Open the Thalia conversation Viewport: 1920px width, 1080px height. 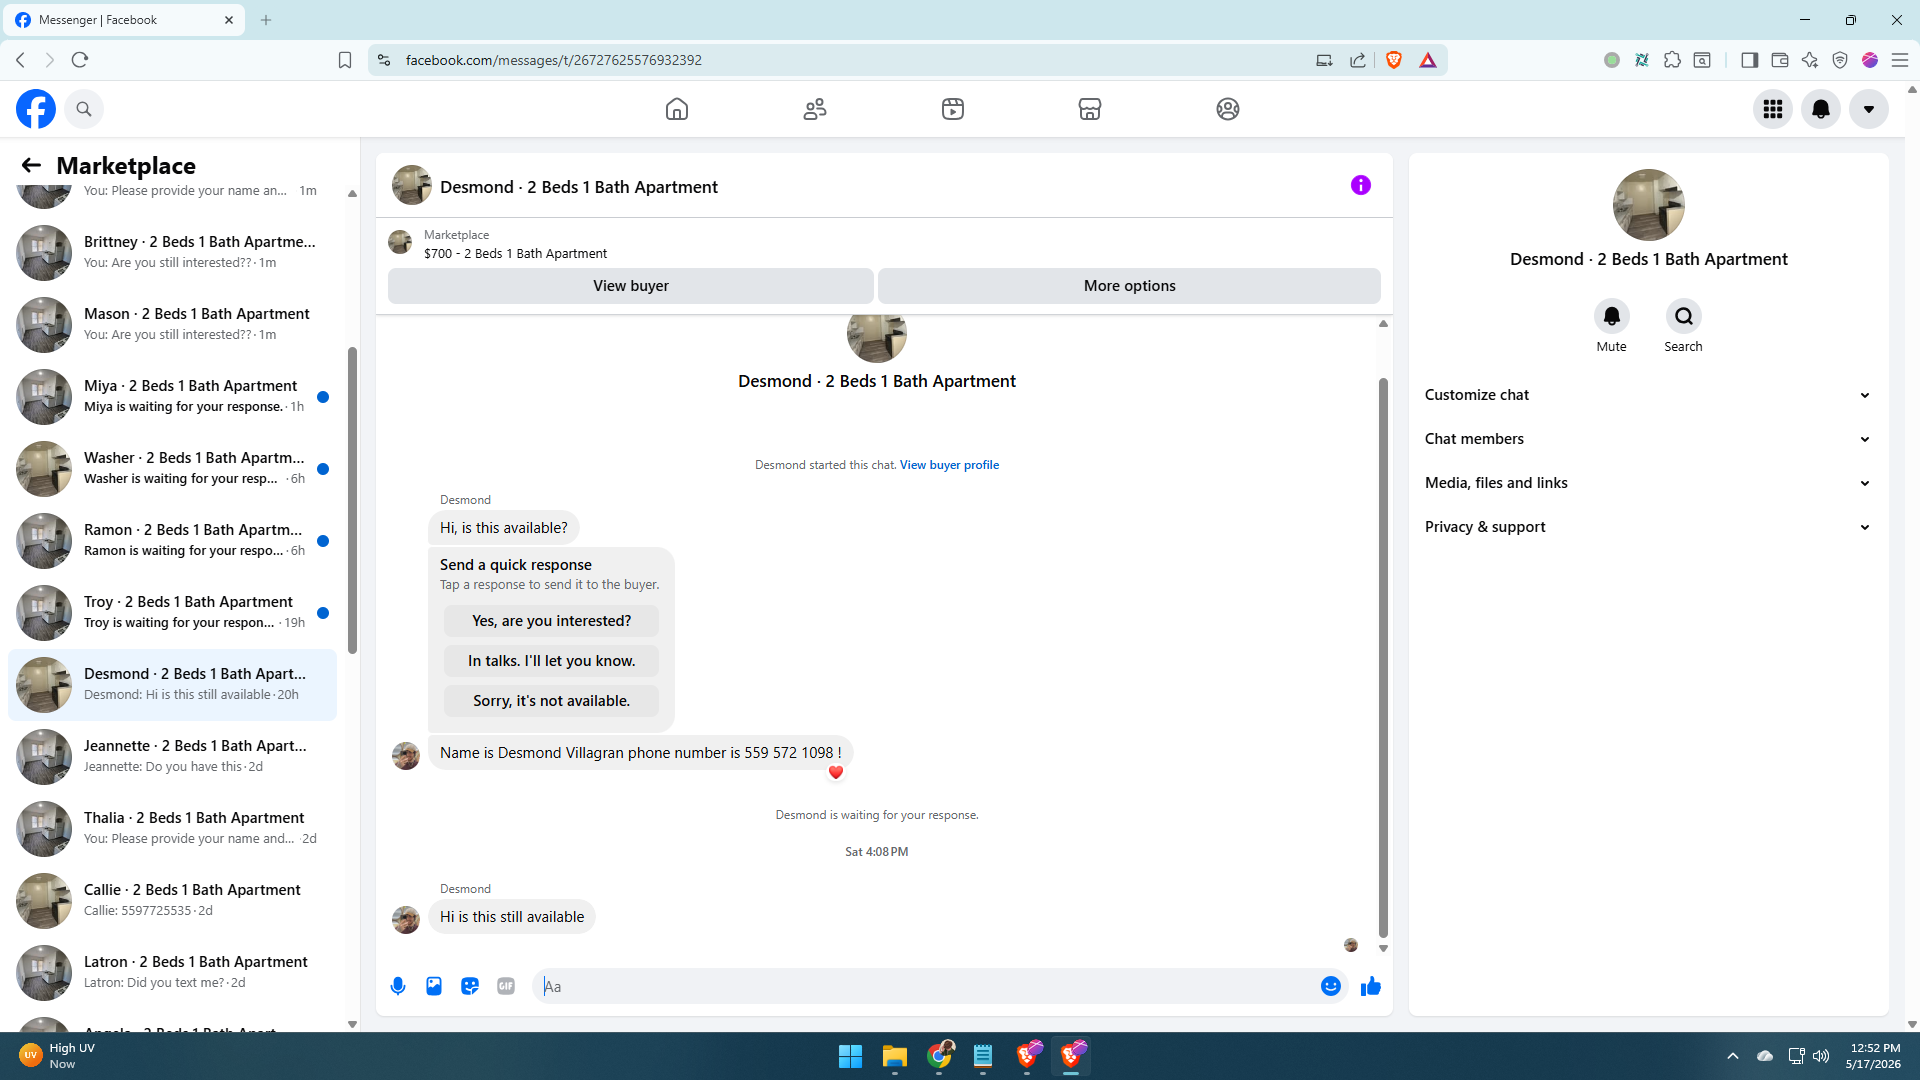[x=172, y=828]
